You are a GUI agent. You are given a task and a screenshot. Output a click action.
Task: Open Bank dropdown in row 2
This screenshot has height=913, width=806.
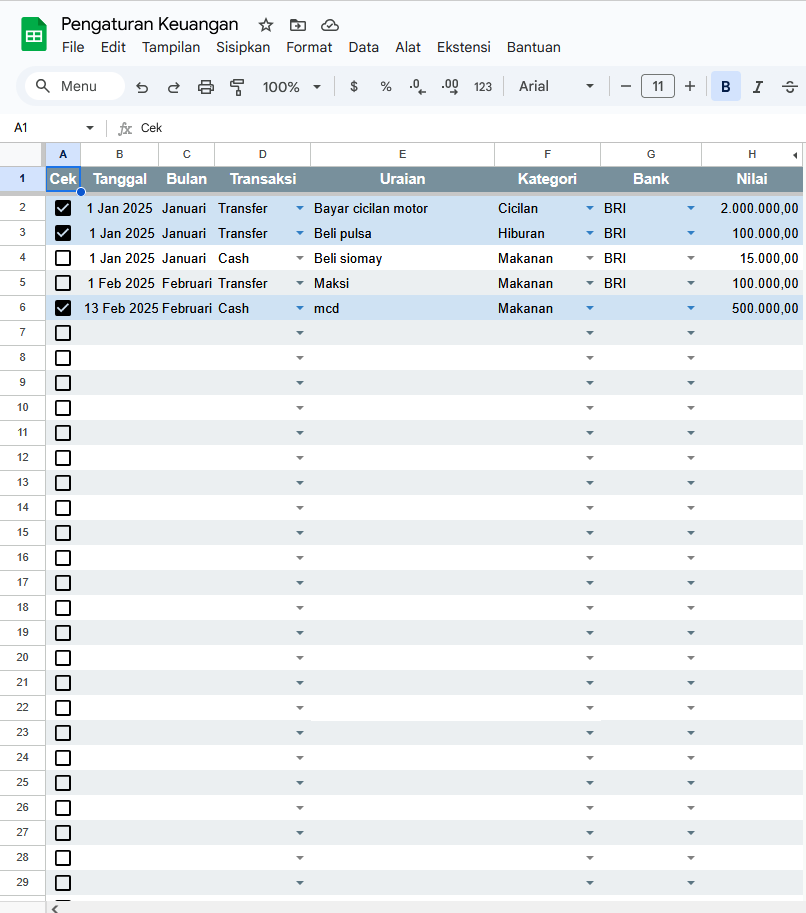point(691,208)
